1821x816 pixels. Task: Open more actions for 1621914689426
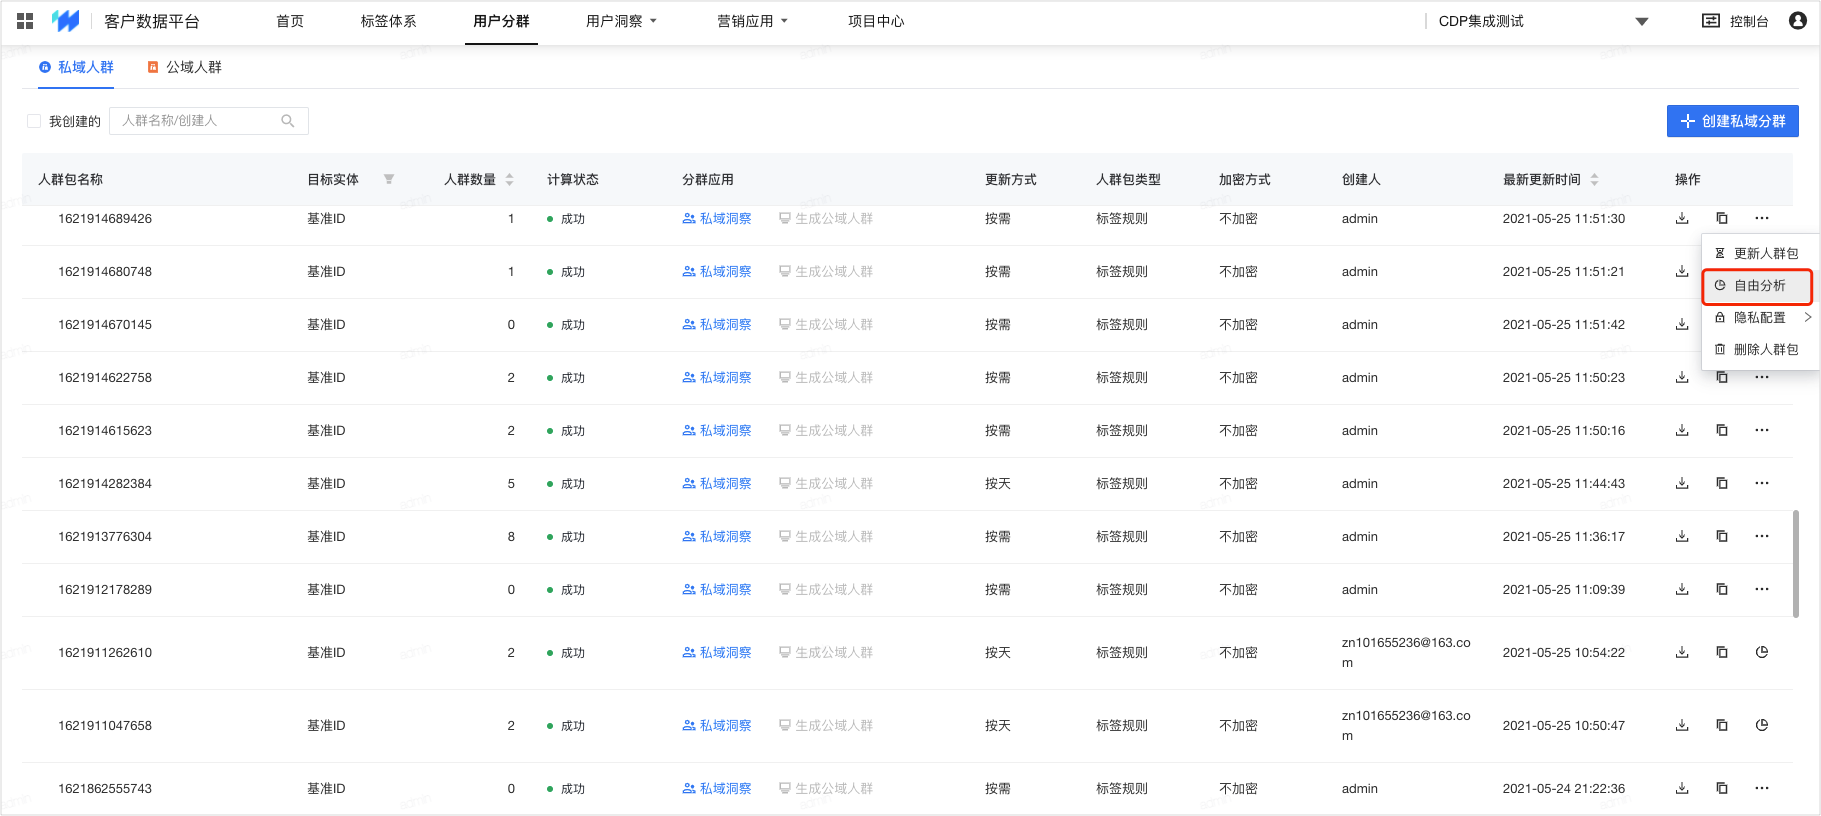pyautogui.click(x=1762, y=218)
